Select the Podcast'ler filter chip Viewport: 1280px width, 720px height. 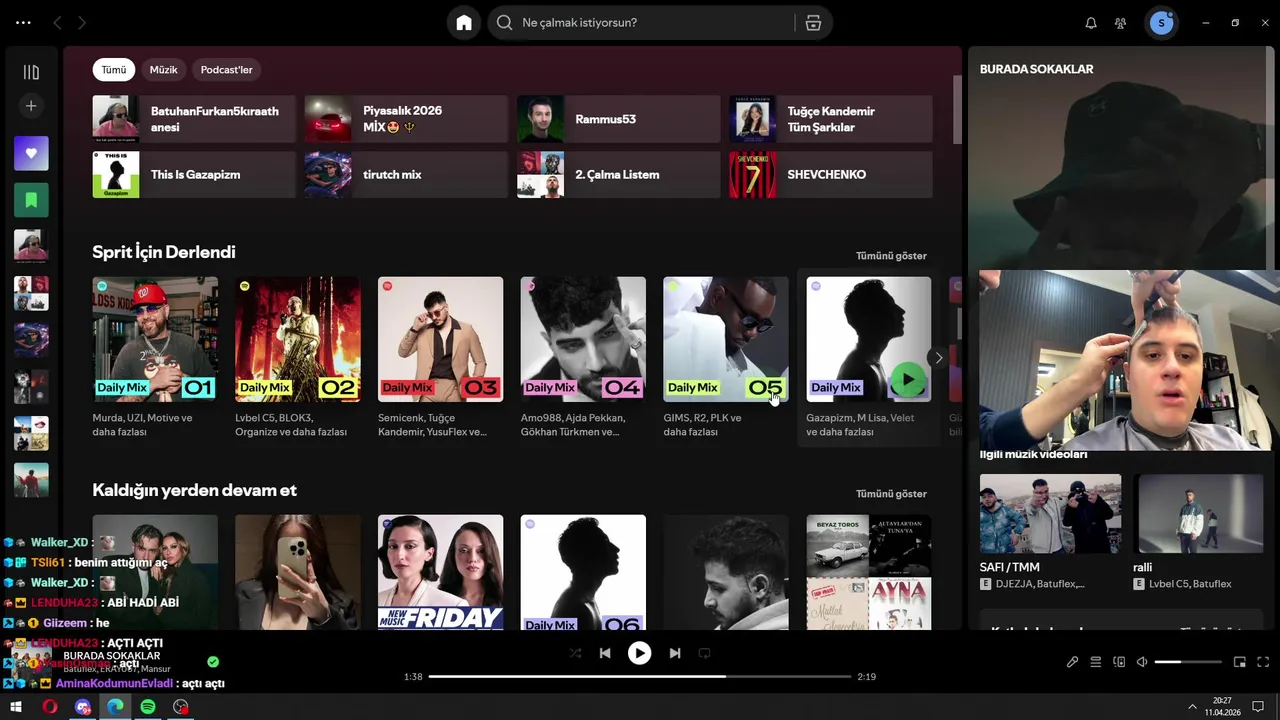pos(226,70)
